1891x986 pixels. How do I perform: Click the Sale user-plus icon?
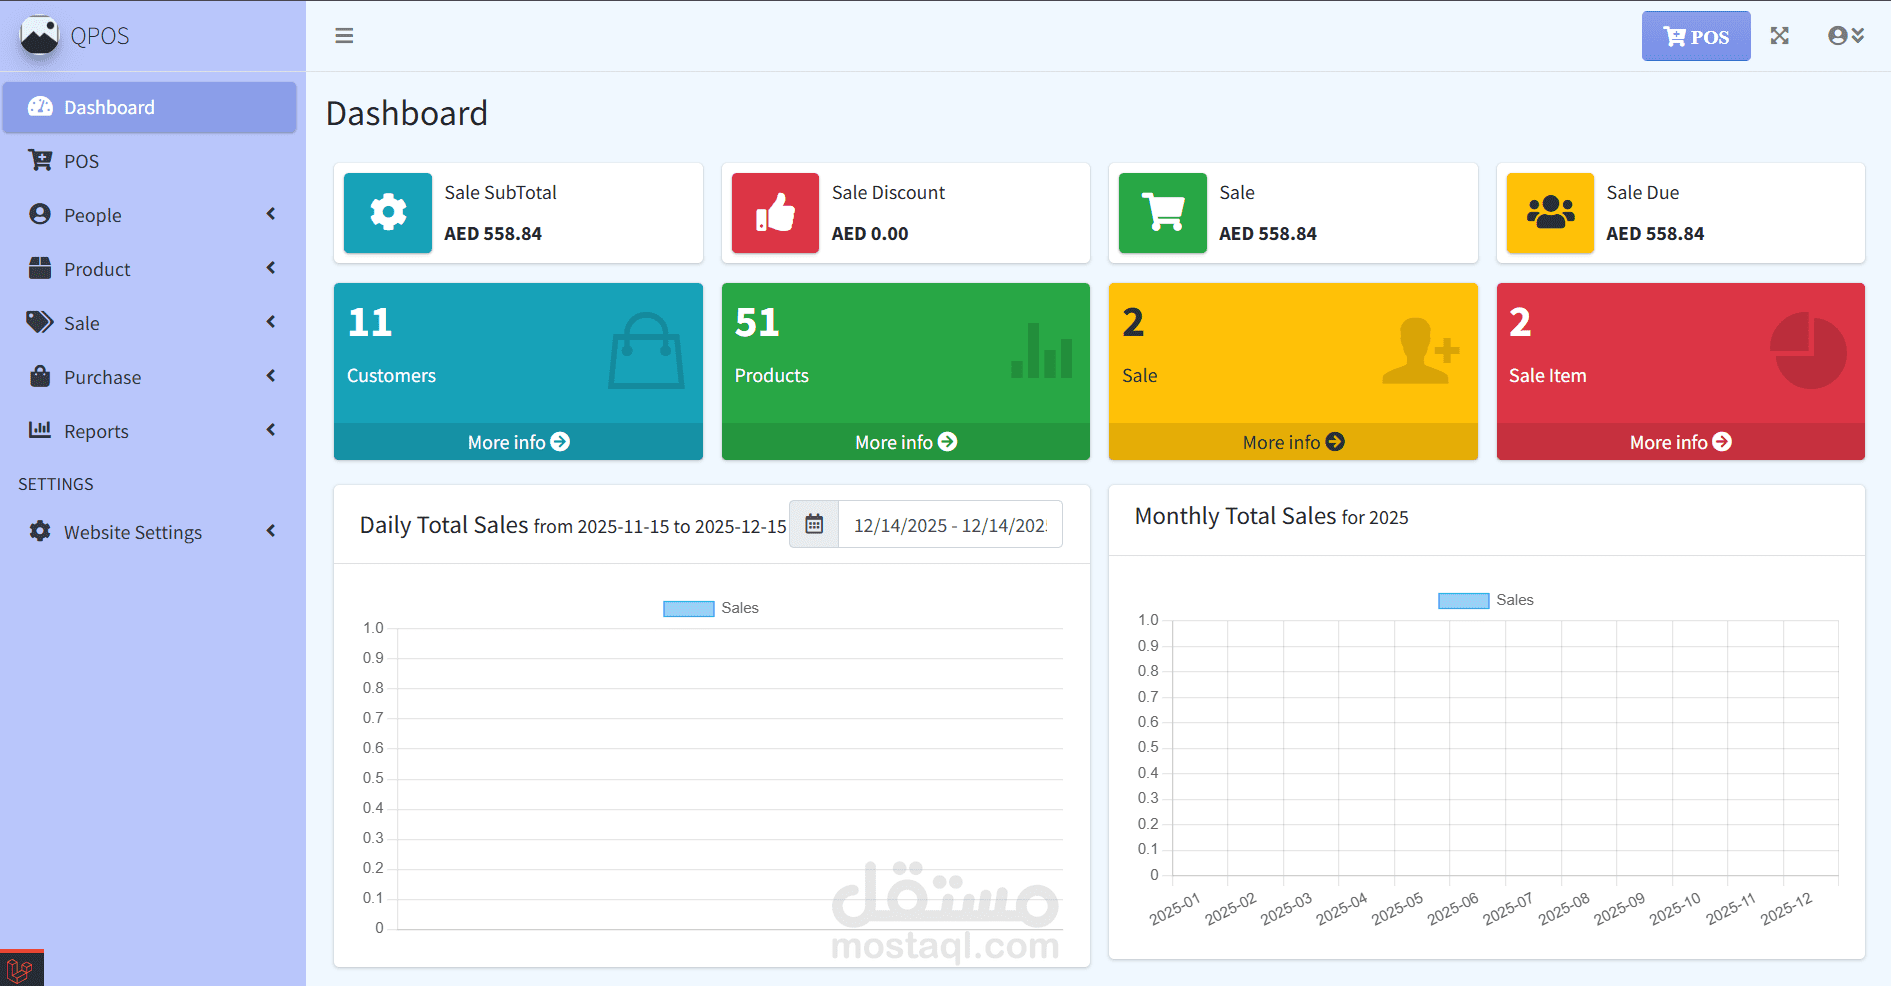[1421, 351]
